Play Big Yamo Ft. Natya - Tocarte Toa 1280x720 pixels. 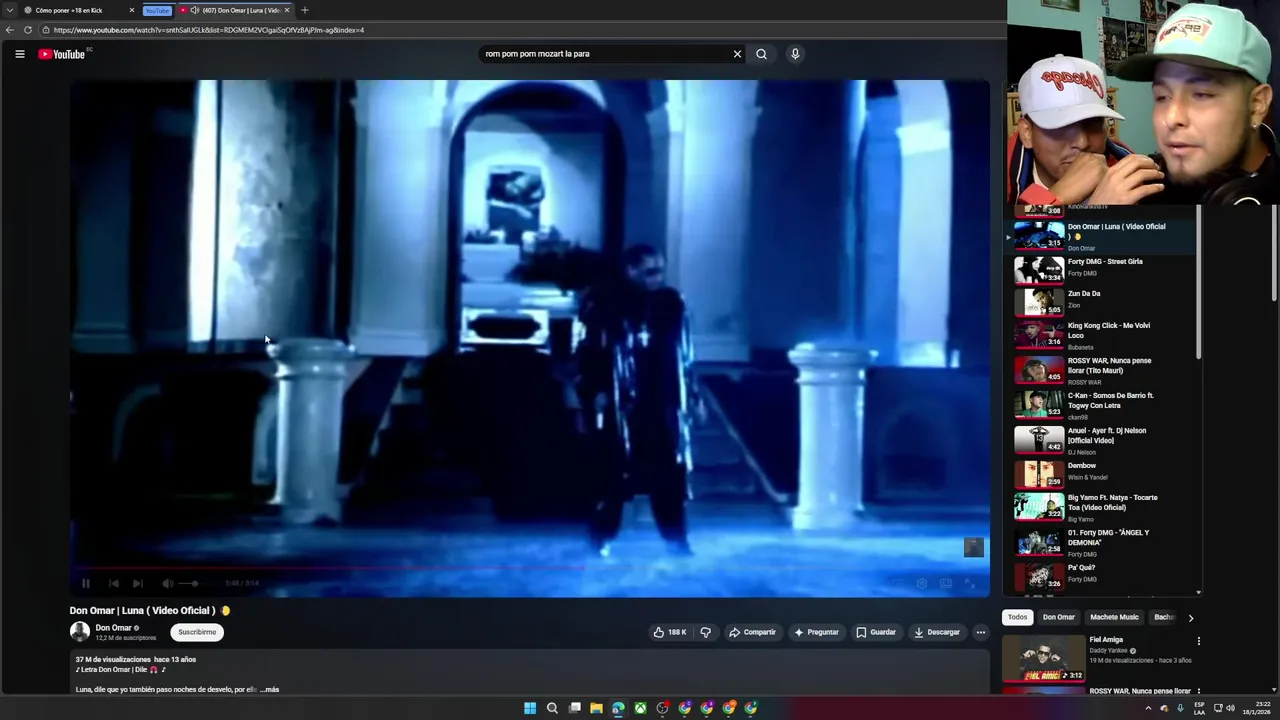1100,507
